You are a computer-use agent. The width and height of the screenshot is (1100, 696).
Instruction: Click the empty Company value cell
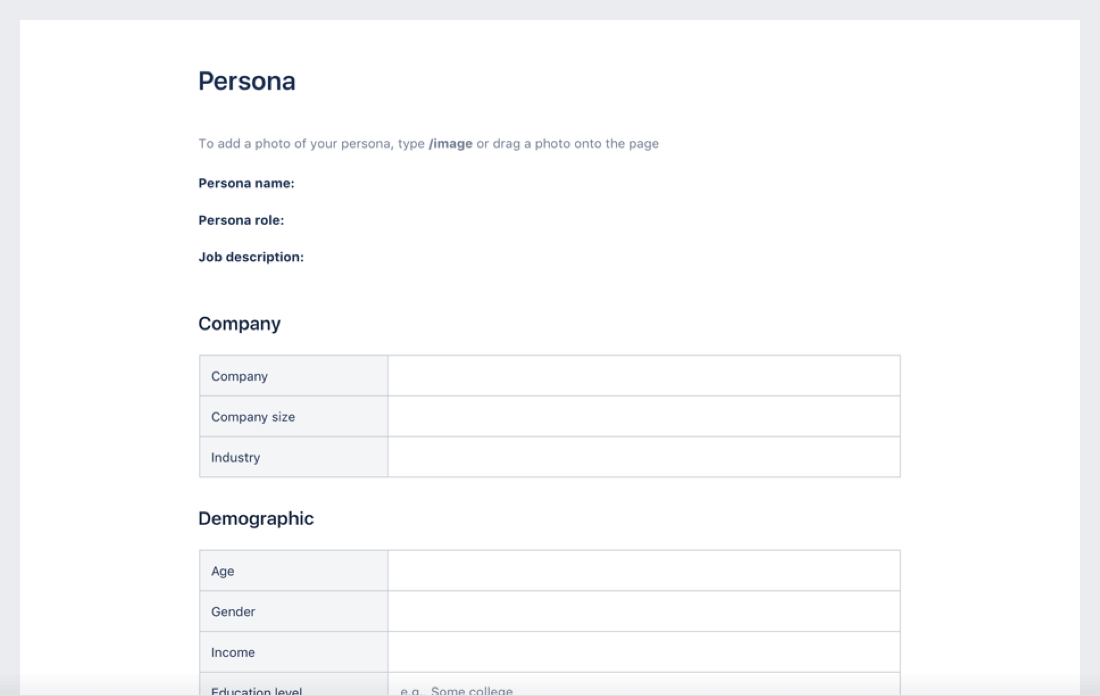(643, 376)
